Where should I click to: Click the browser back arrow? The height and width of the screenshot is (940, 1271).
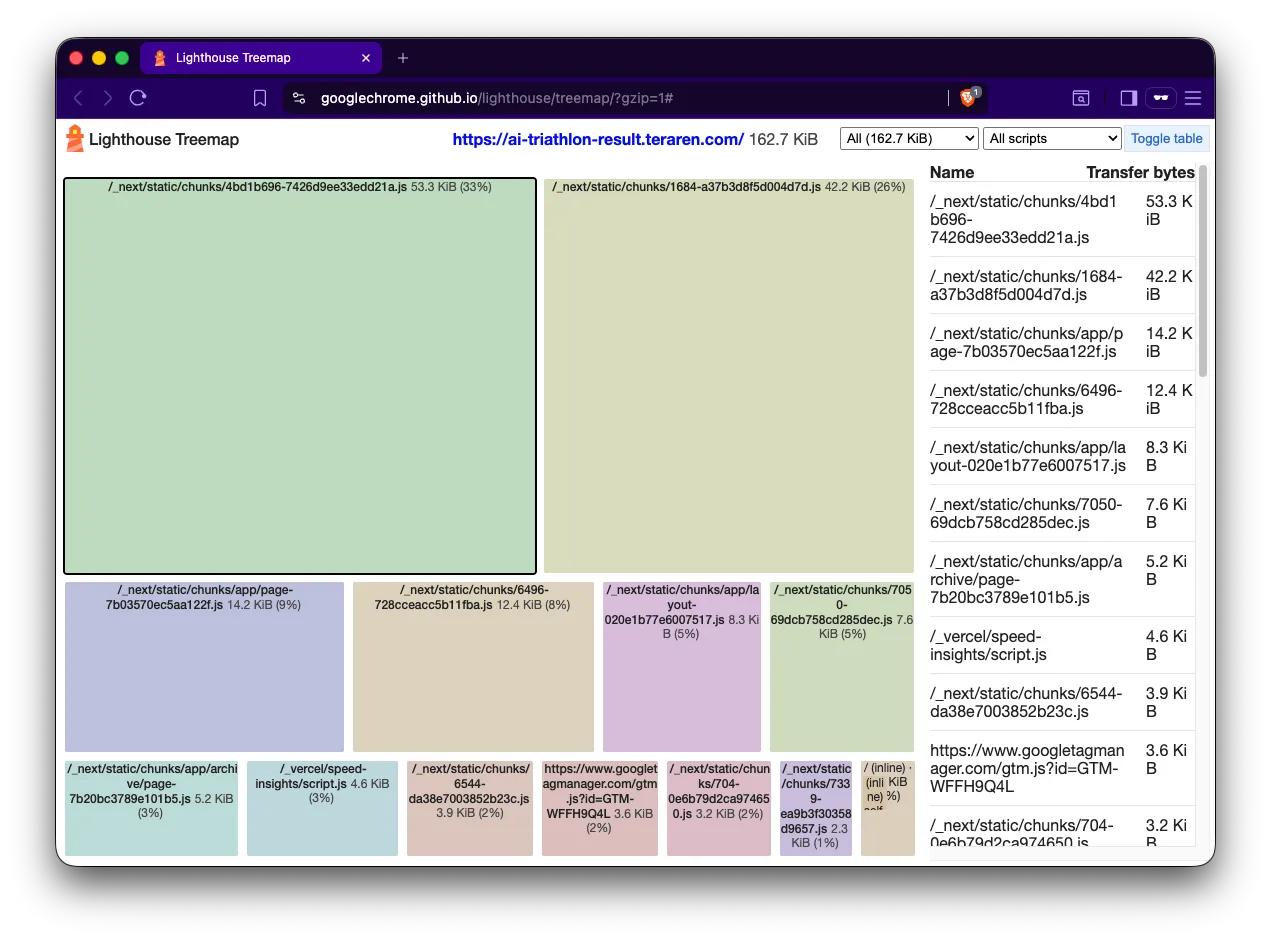(78, 98)
